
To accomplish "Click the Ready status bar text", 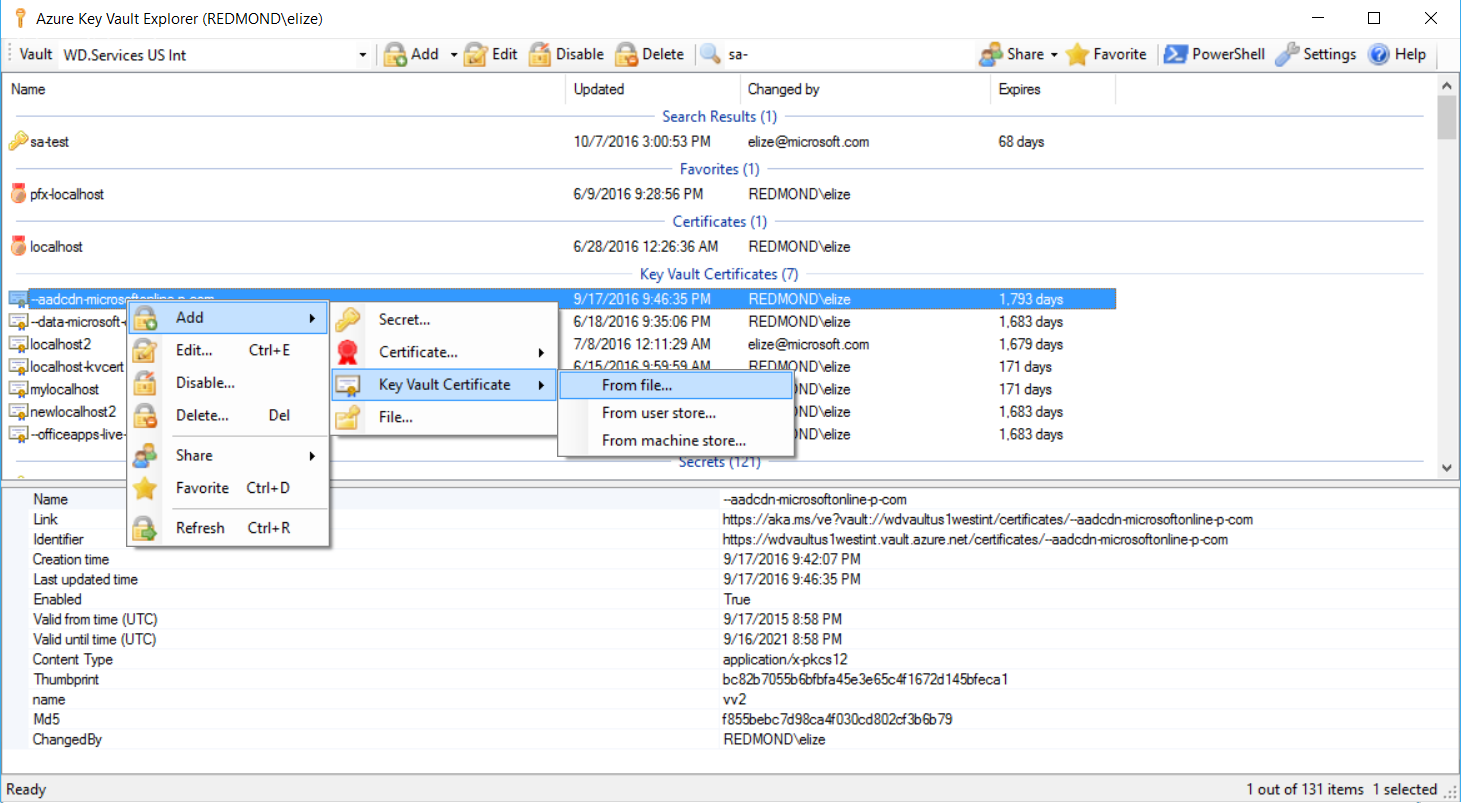I will 26,789.
